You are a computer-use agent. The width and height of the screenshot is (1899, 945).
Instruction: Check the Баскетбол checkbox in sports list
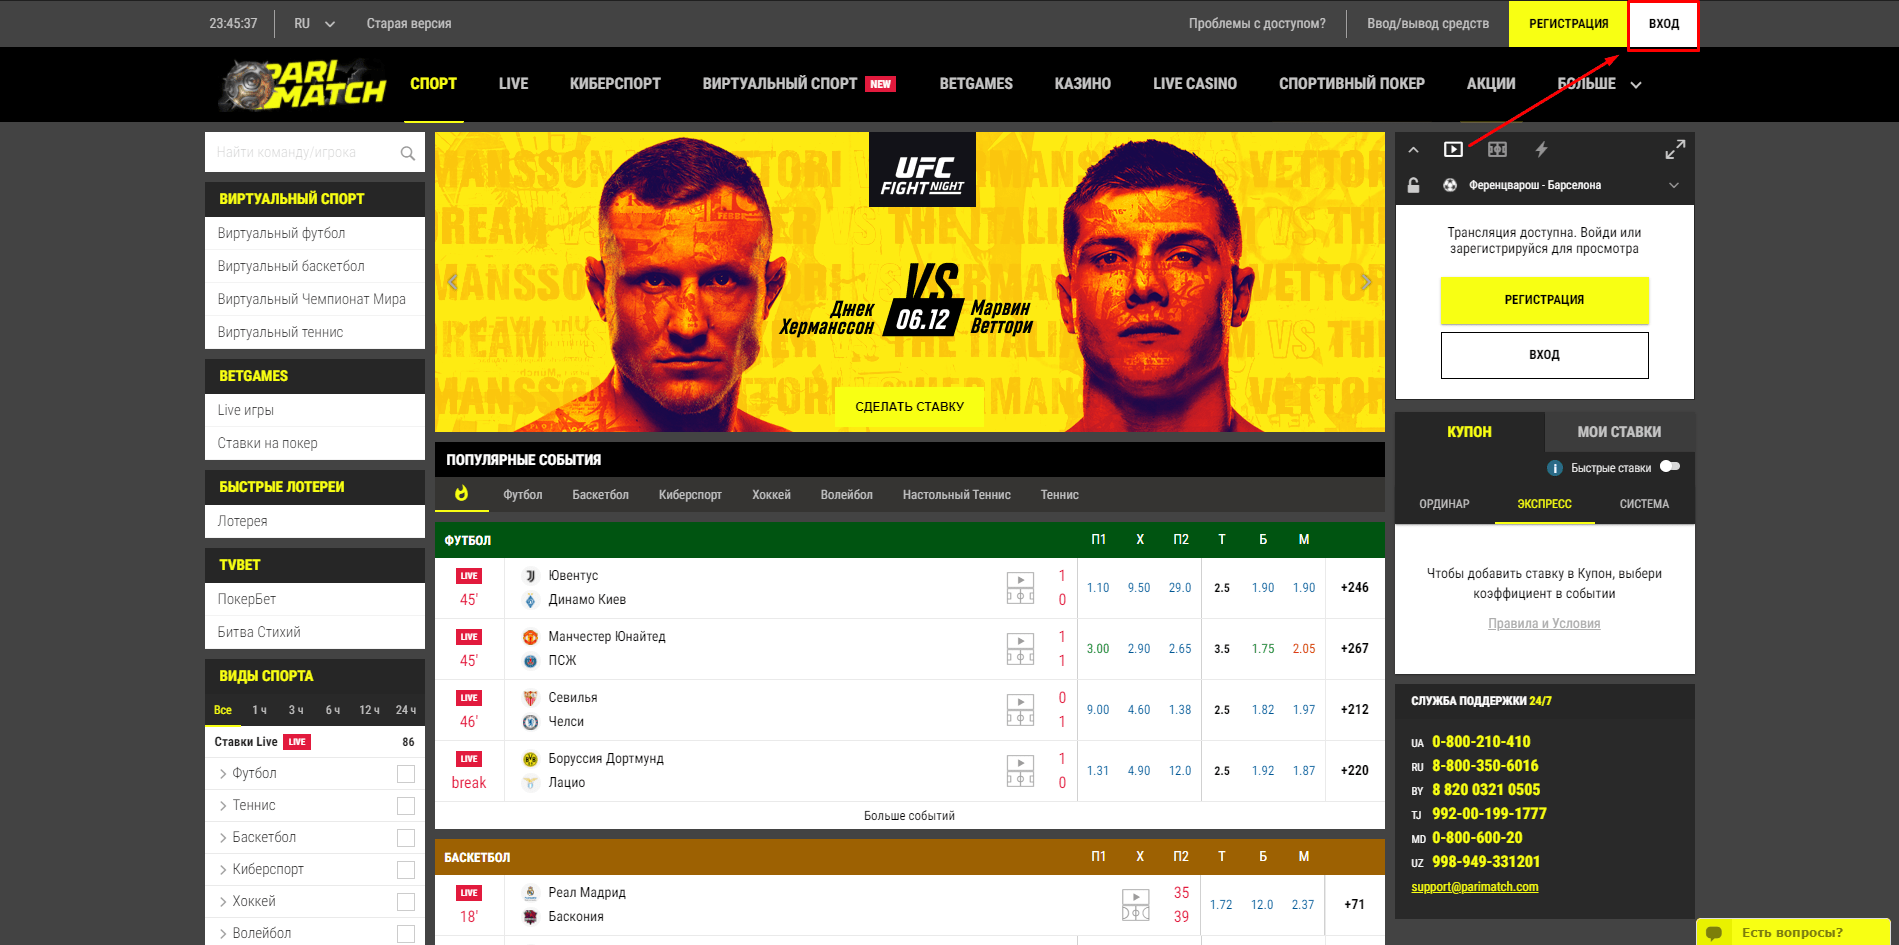406,838
